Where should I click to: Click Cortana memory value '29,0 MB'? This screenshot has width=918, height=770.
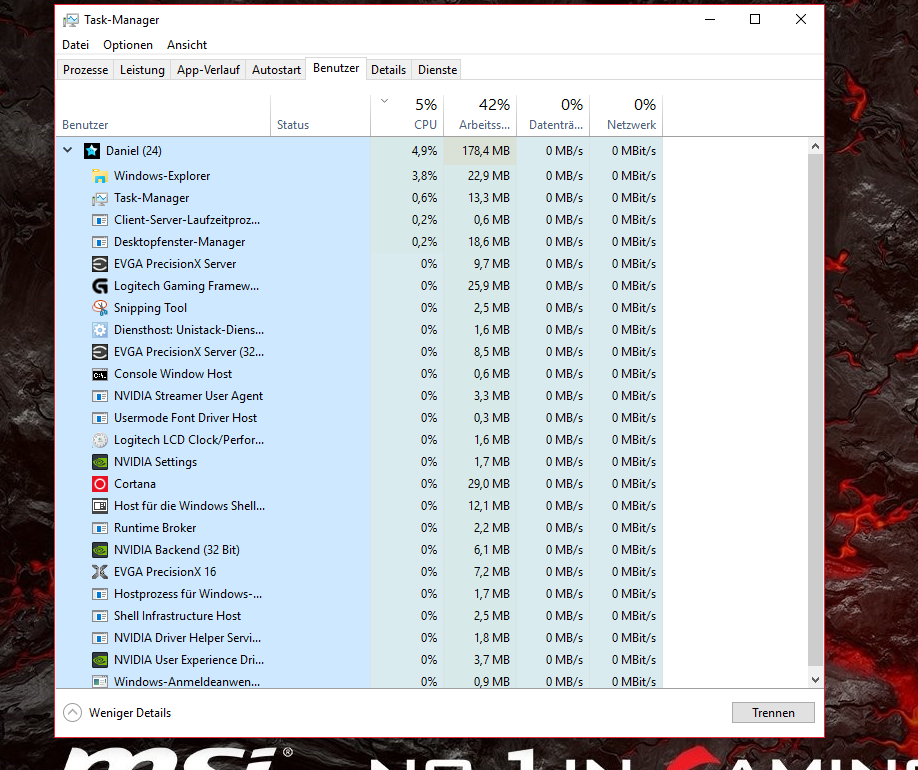[489, 484]
